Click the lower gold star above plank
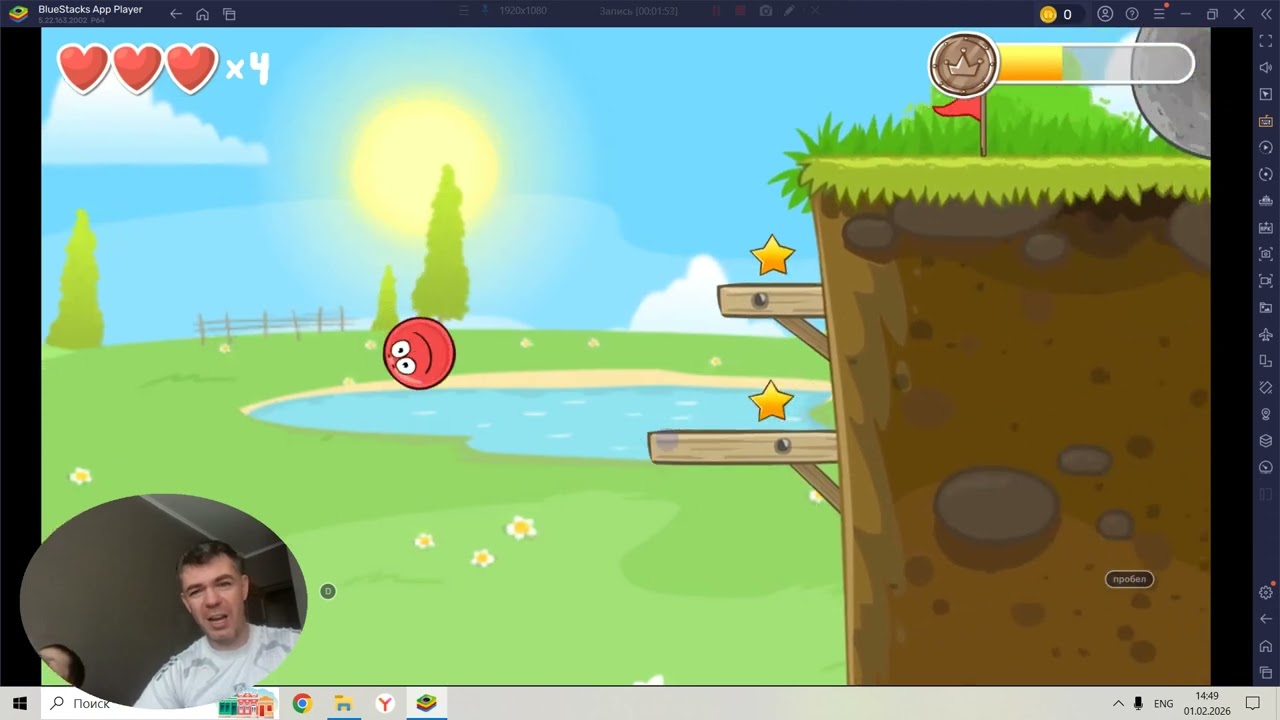The image size is (1280, 720). pos(771,401)
